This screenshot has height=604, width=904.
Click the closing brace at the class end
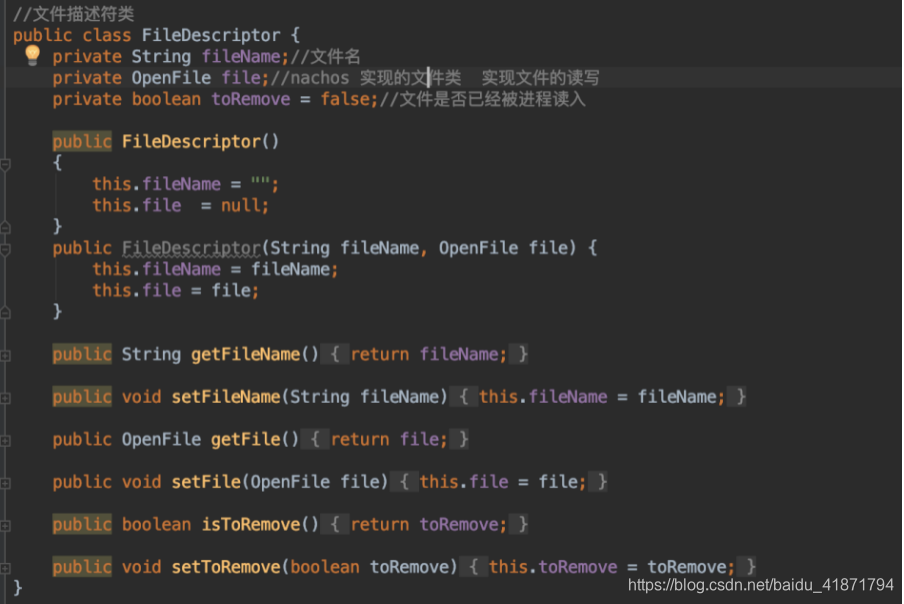coord(18,587)
